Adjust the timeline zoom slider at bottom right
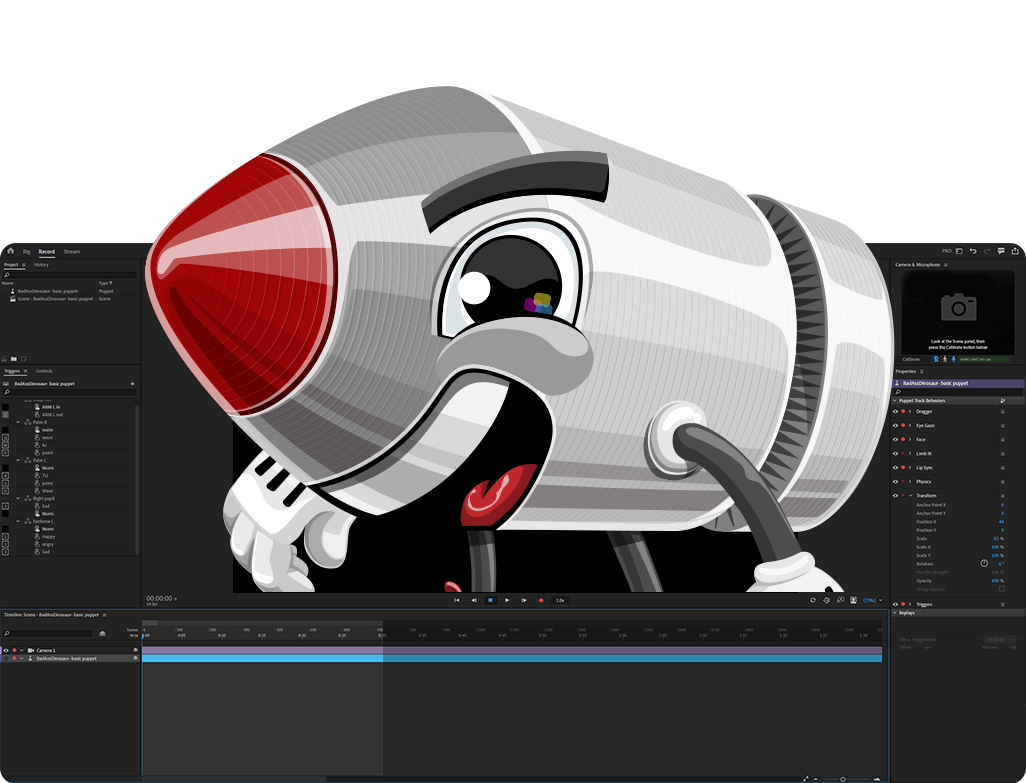The height and width of the screenshot is (783, 1026). [842, 778]
